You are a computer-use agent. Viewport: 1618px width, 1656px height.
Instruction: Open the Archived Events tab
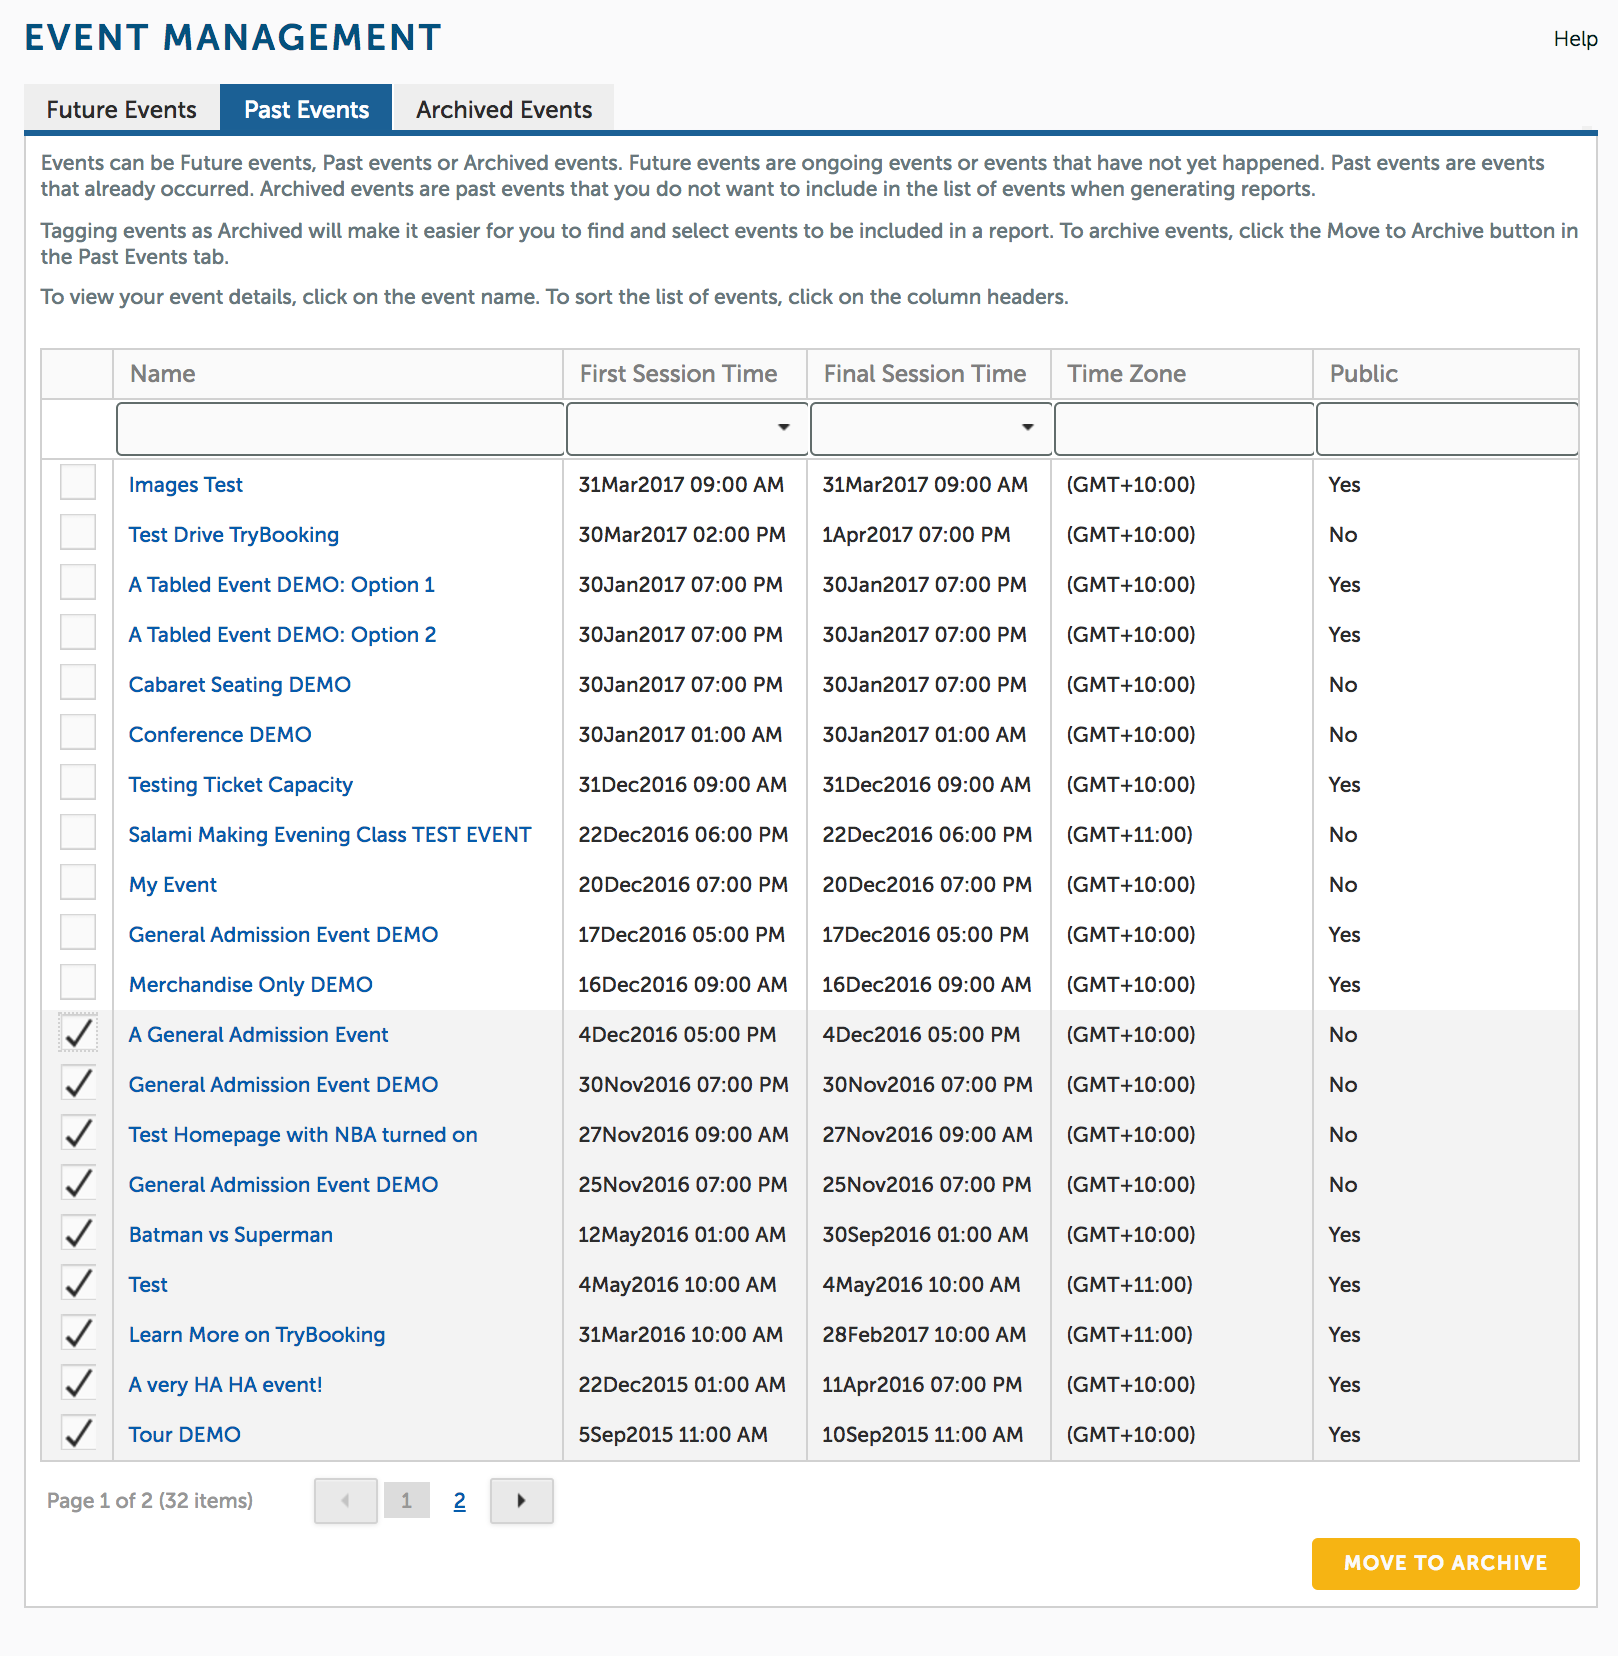coord(504,109)
